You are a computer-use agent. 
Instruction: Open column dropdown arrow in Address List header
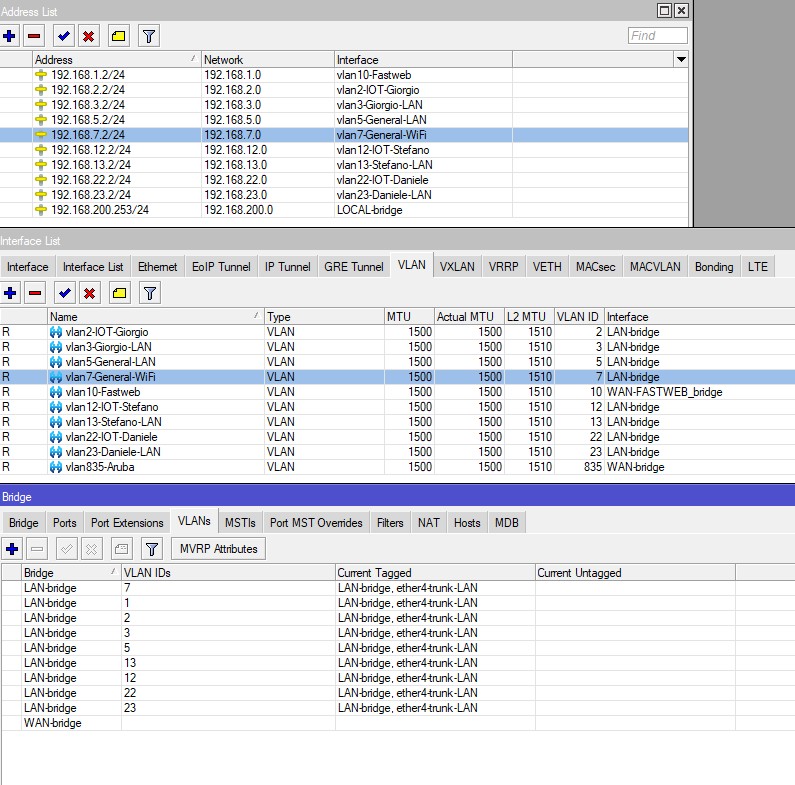(x=681, y=60)
